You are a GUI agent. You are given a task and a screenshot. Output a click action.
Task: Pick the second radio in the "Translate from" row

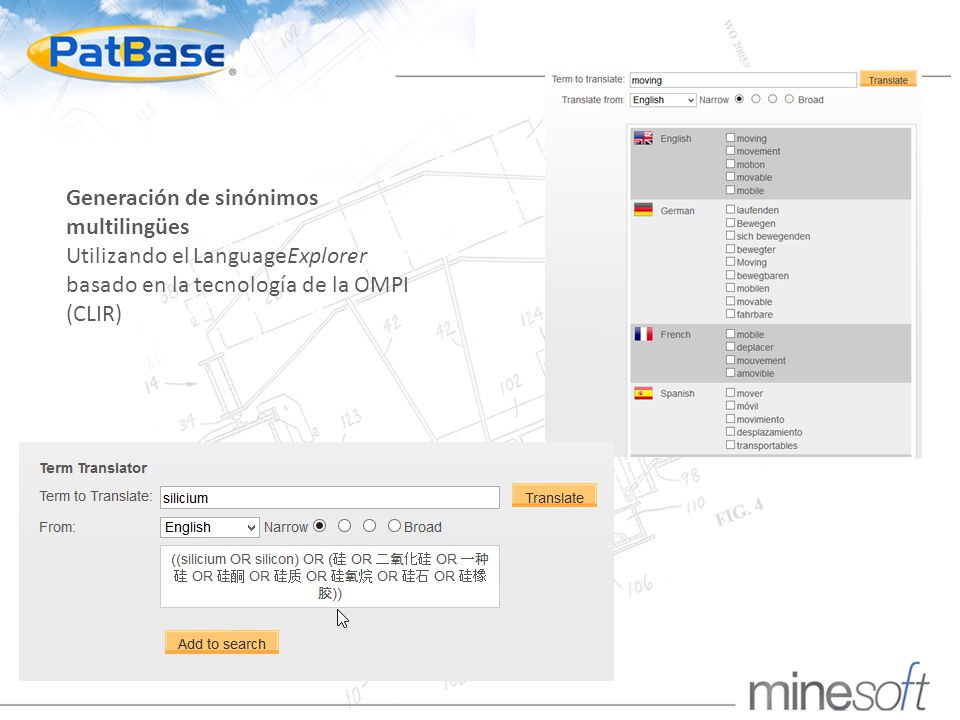click(756, 99)
